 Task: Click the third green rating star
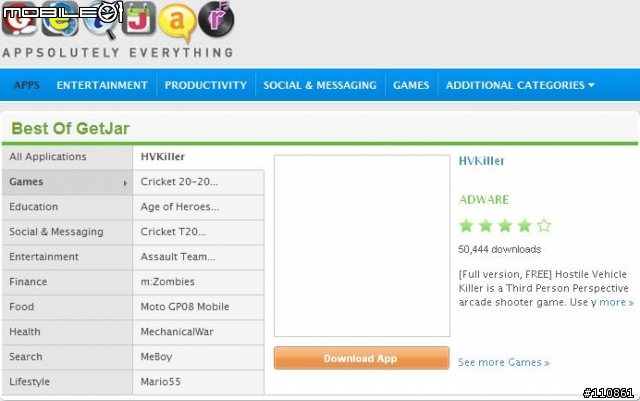point(505,225)
